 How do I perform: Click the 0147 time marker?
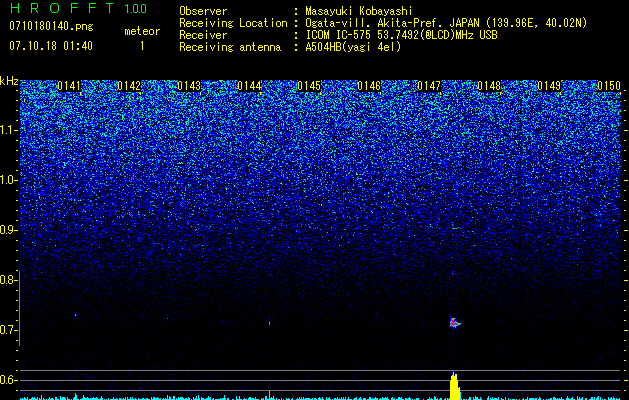429,86
